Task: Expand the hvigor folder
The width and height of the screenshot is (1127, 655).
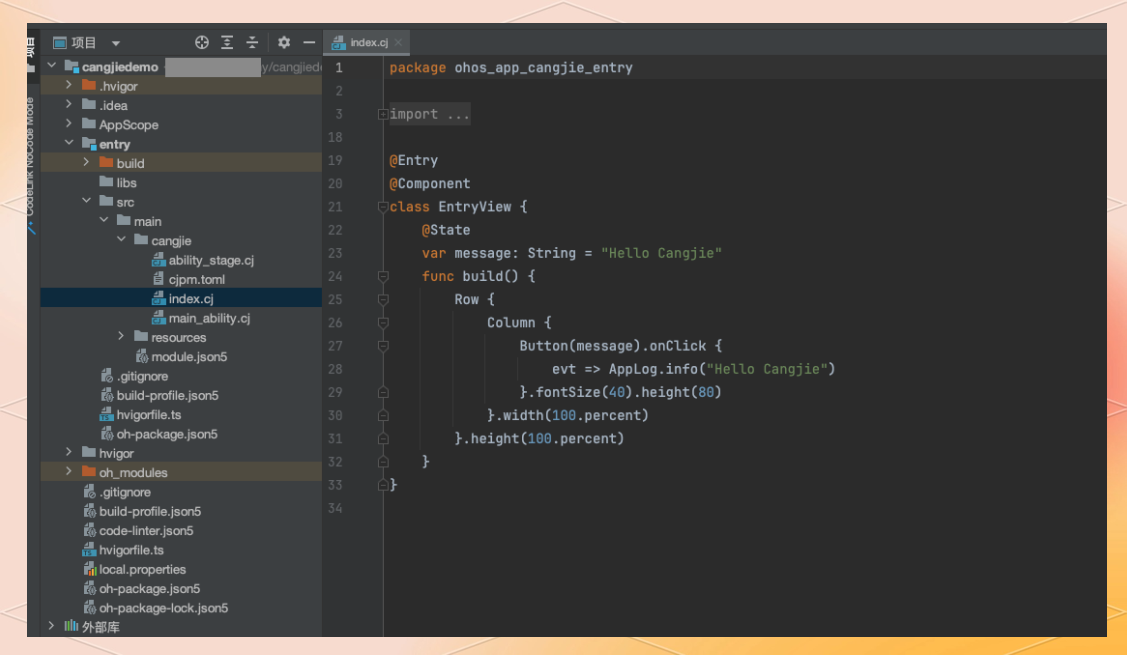Action: pyautogui.click(x=69, y=452)
